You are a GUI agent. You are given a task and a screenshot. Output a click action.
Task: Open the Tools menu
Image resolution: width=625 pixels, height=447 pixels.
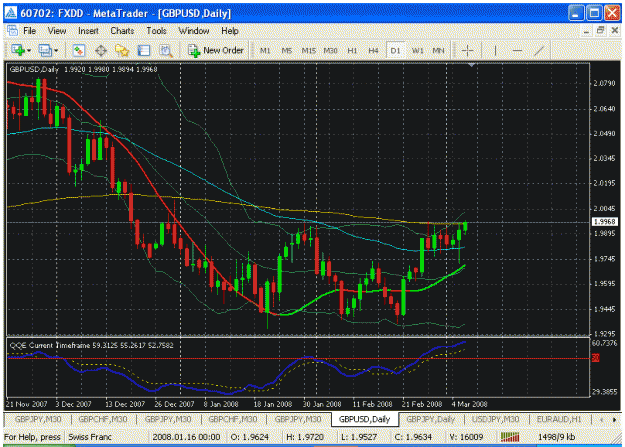156,31
